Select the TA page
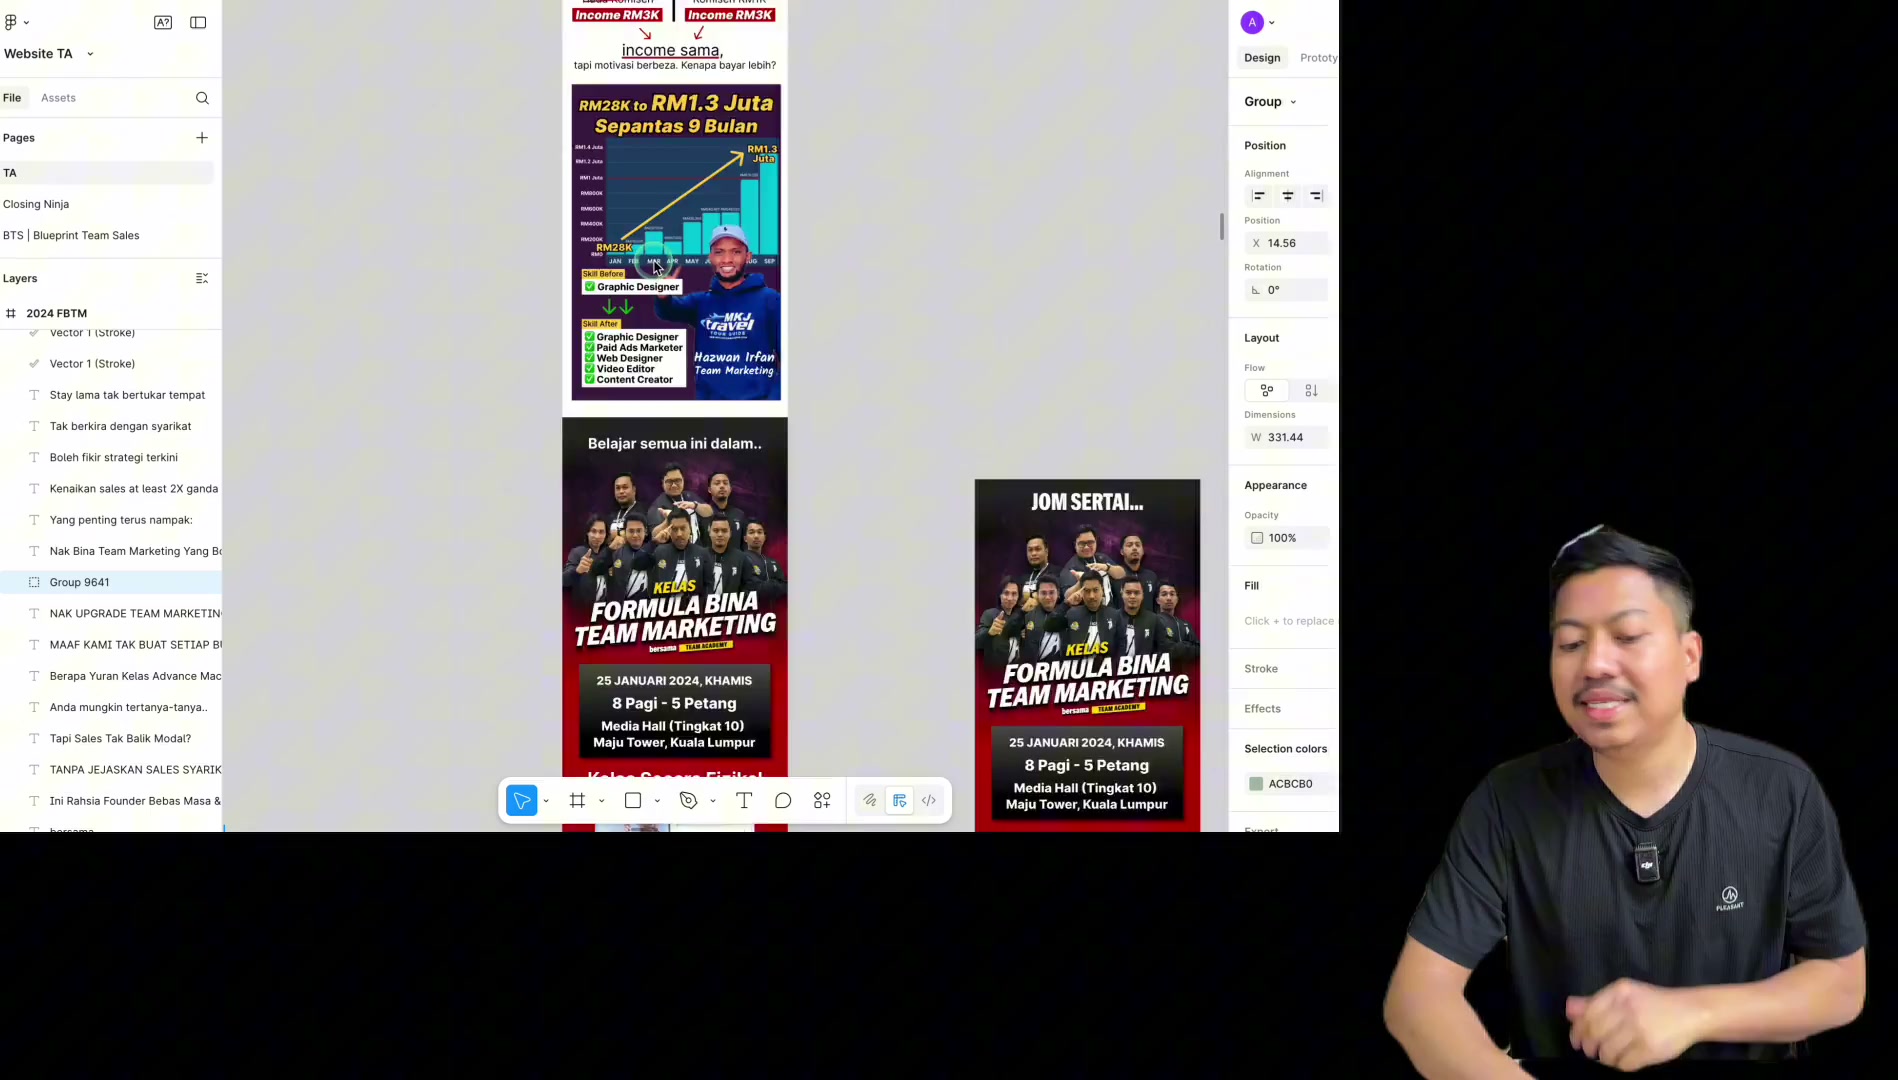 (107, 173)
